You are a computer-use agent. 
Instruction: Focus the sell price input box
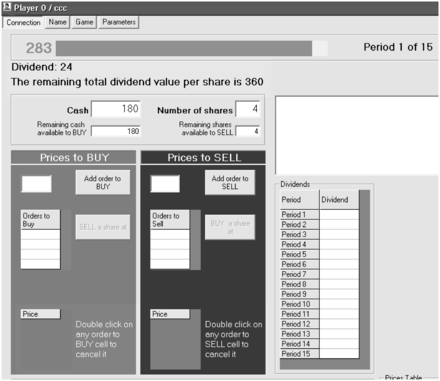click(165, 184)
